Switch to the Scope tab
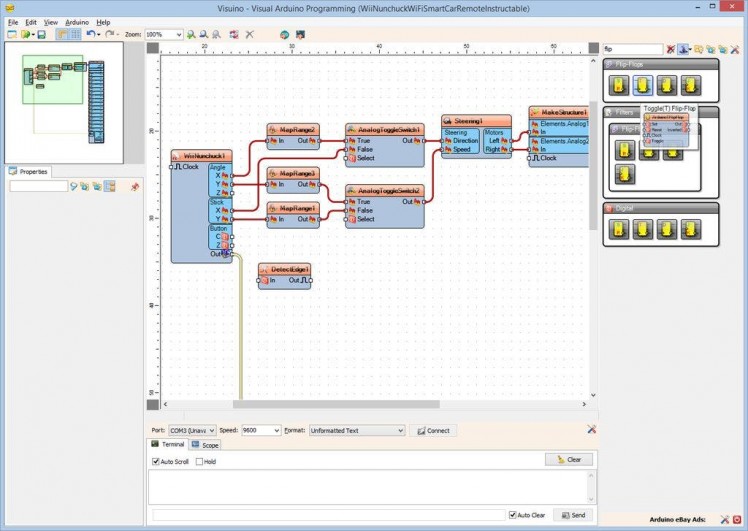748x531 pixels. pyautogui.click(x=206, y=445)
